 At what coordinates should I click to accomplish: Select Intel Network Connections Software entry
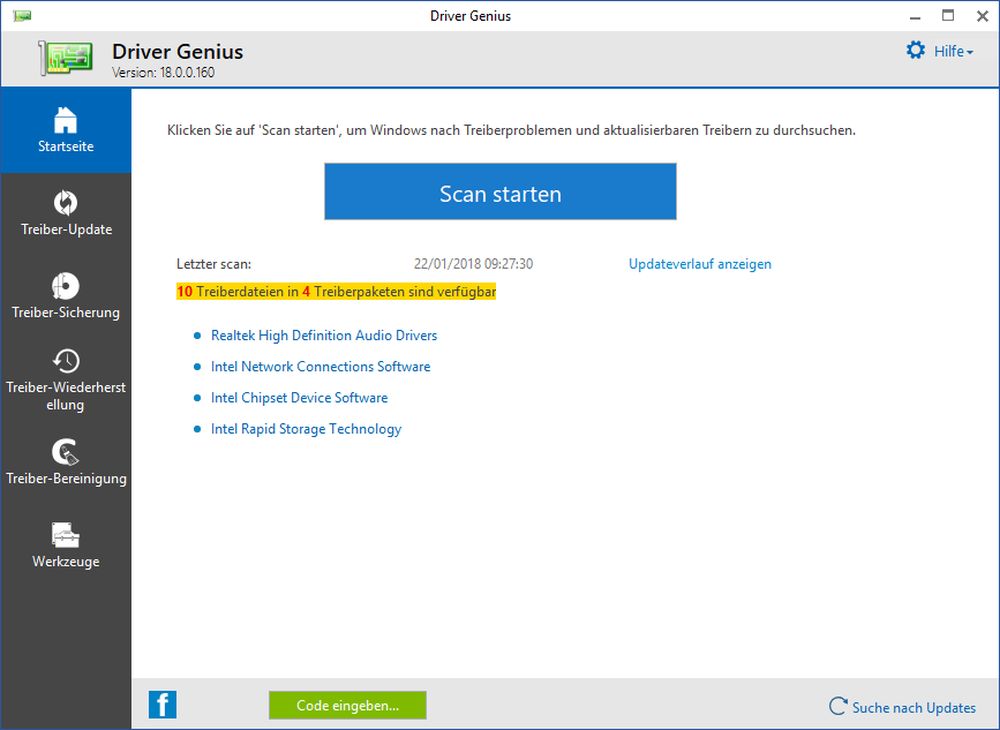(320, 367)
